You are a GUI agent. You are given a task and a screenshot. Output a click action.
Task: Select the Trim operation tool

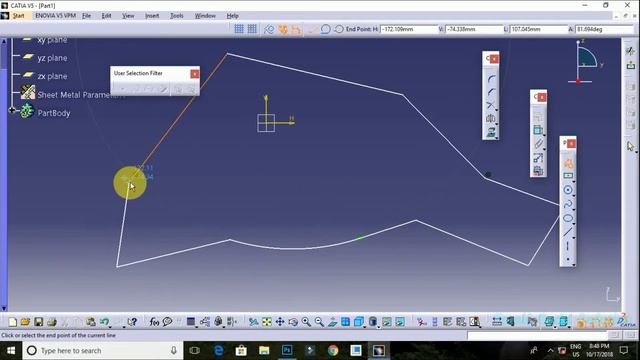pos(491,105)
